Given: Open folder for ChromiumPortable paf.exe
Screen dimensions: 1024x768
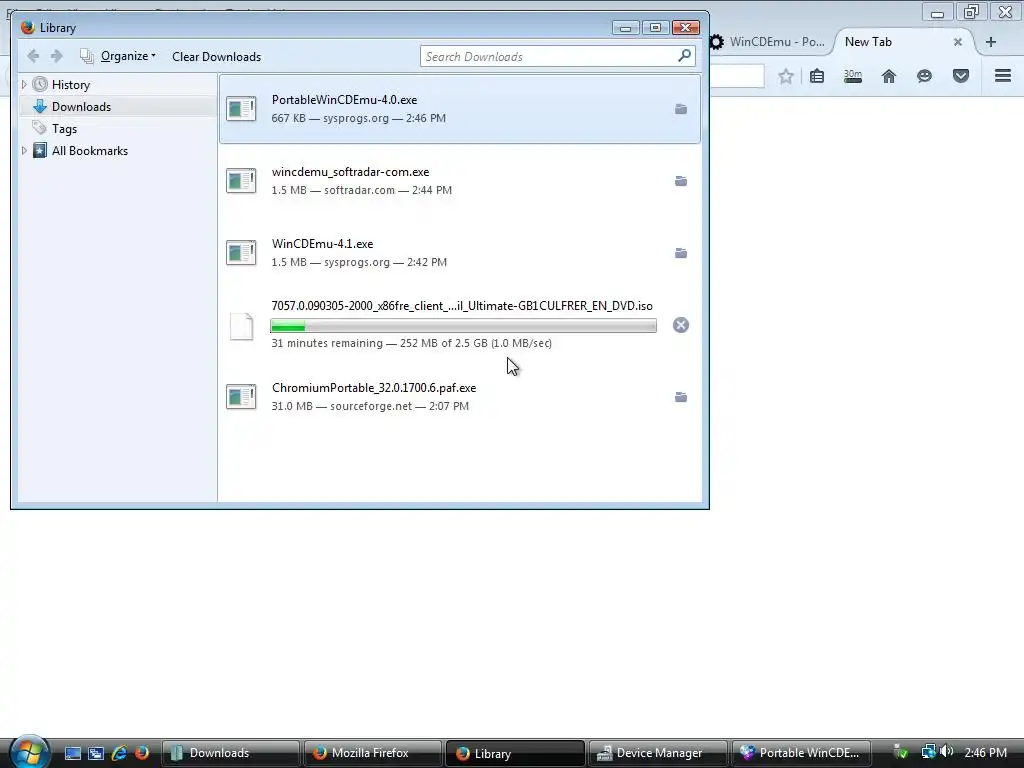Looking at the screenshot, I should tap(680, 397).
